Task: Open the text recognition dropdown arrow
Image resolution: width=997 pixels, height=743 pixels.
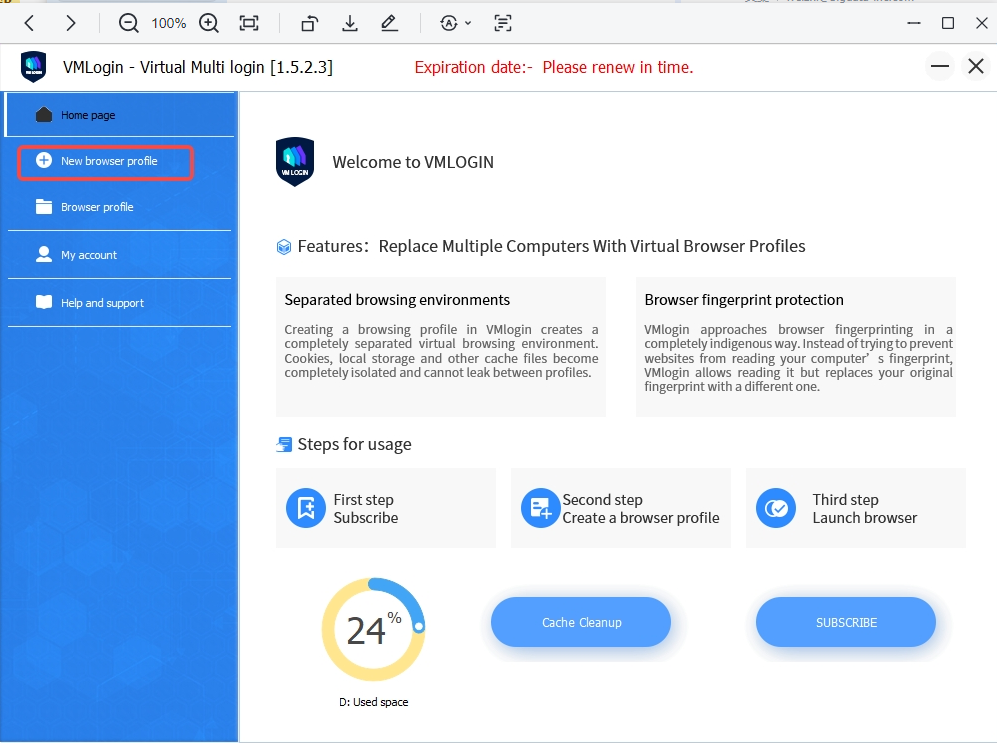Action: point(468,24)
